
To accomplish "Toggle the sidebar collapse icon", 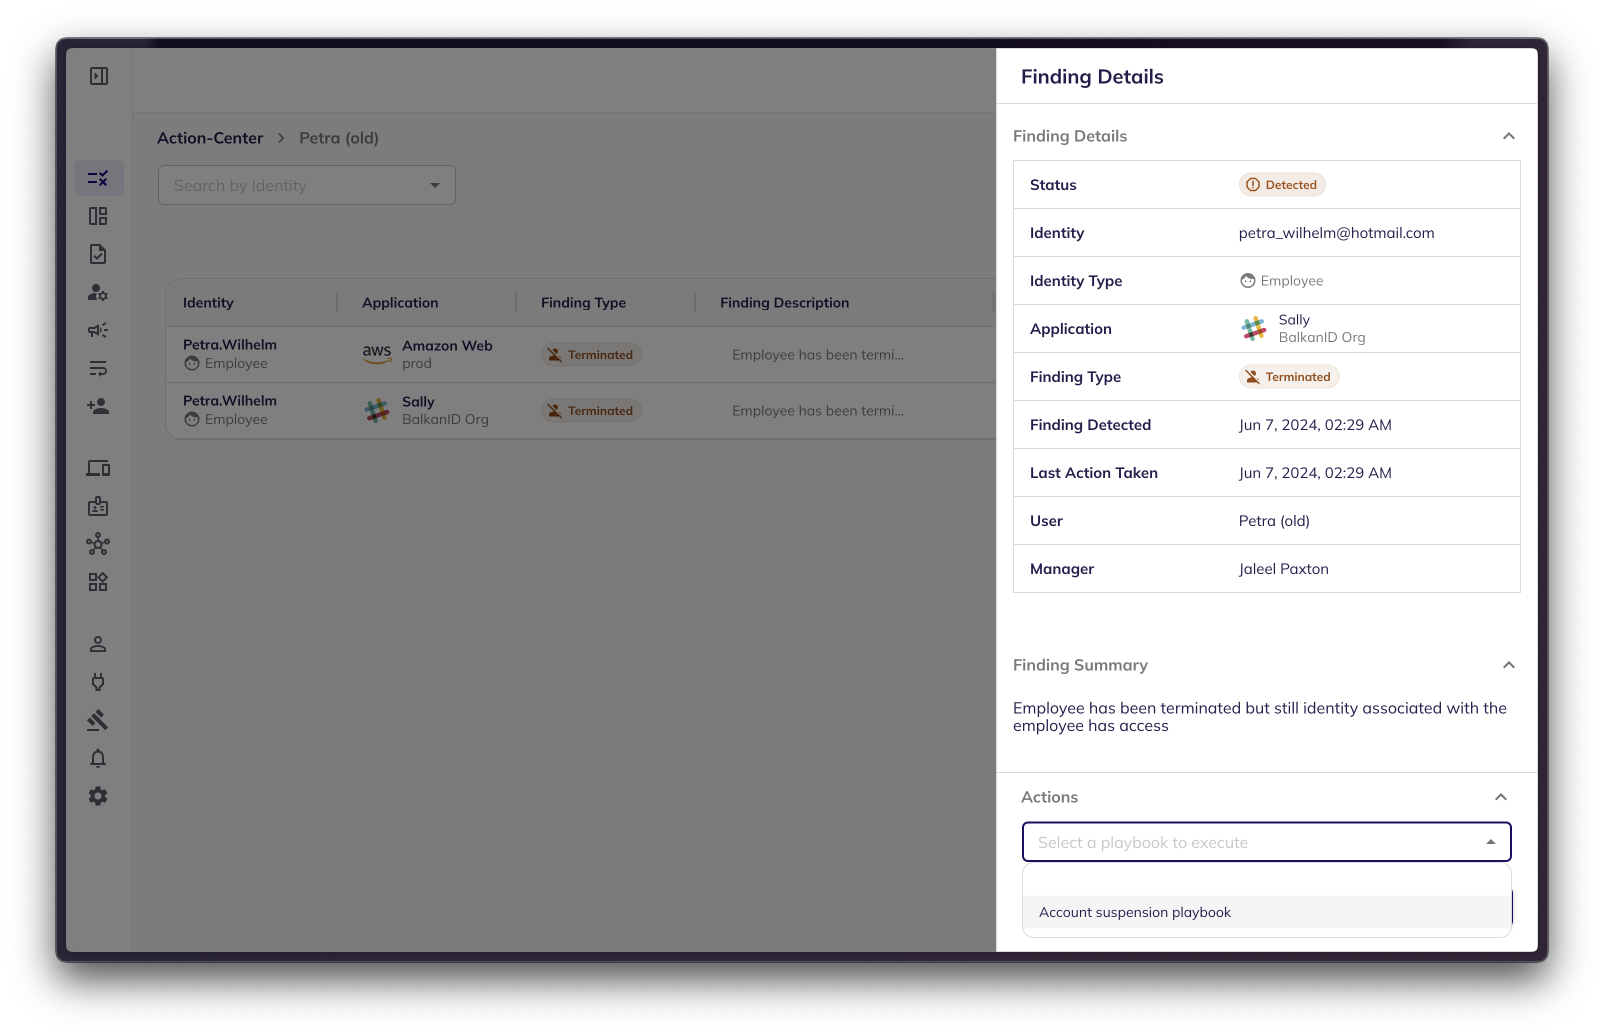I will [99, 76].
